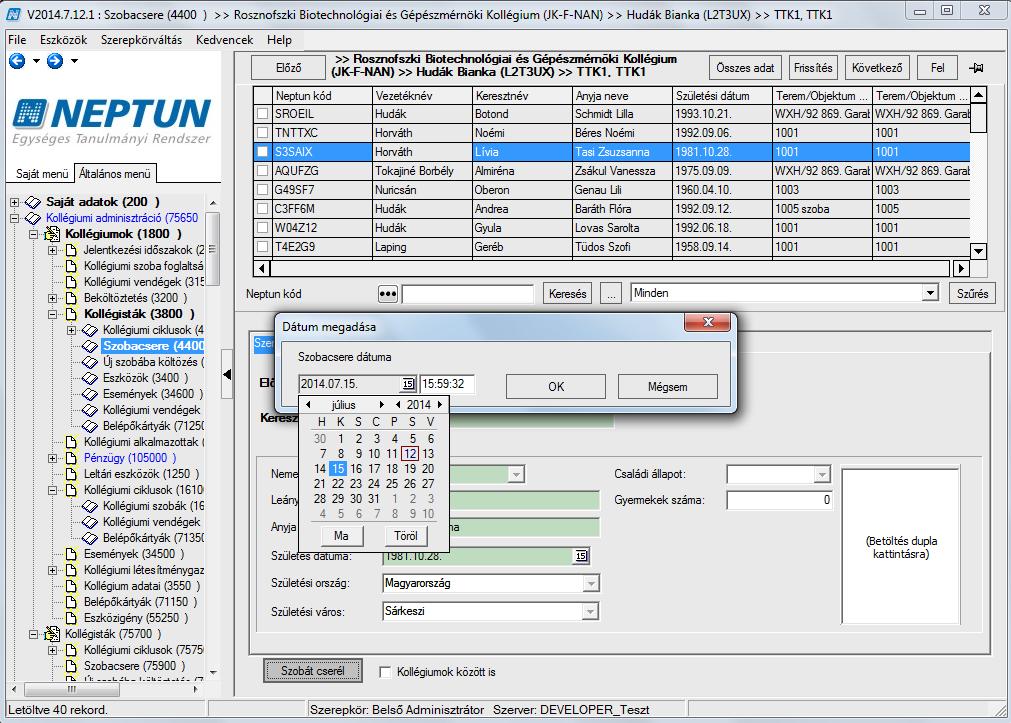Screen dimensions: 1011x723
Task: Click the Kollégium adatai page icon
Action: (72, 586)
